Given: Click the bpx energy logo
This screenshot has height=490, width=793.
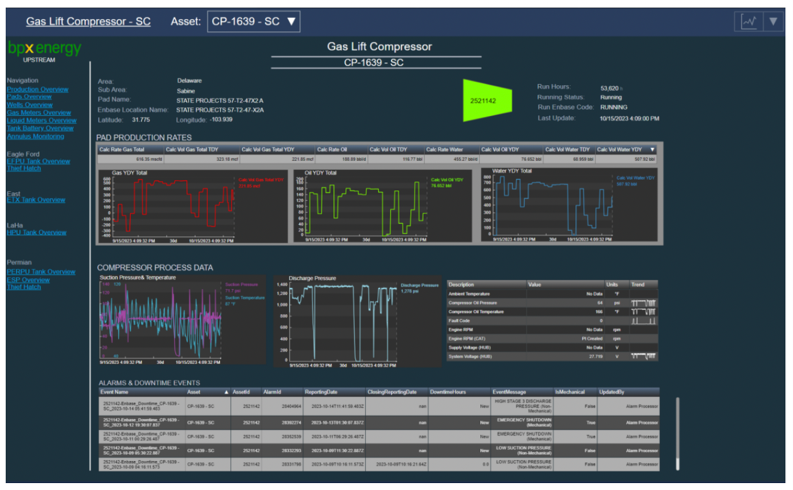Looking at the screenshot, I should [x=44, y=49].
